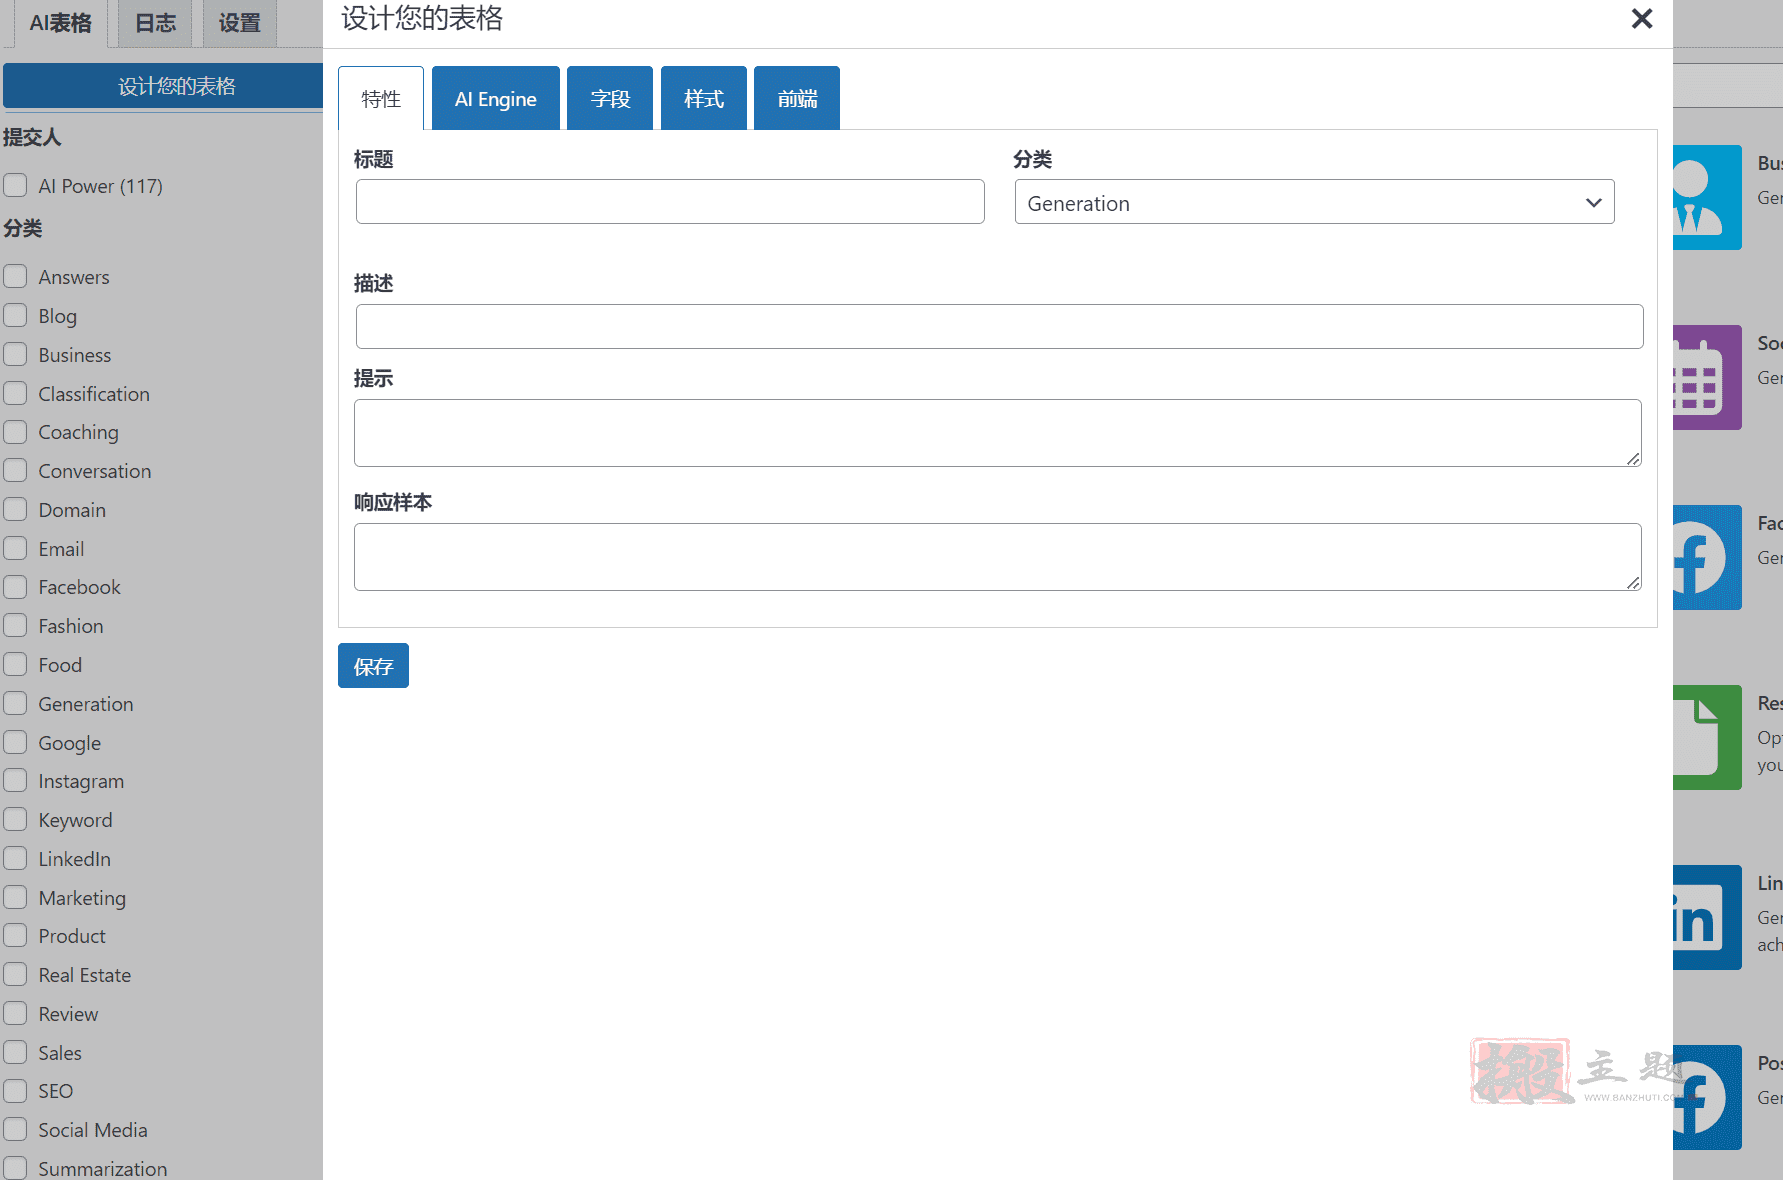Image resolution: width=1783 pixels, height=1180 pixels.
Task: Close the design form dialog
Action: (1641, 19)
